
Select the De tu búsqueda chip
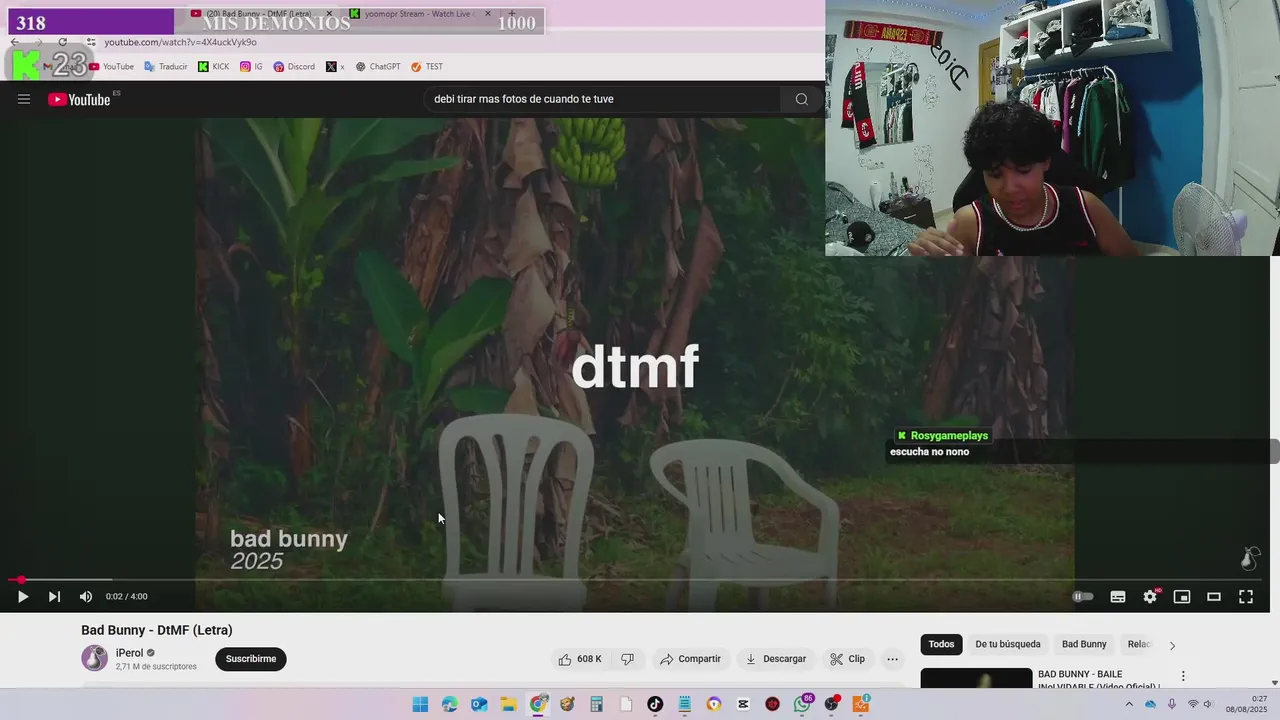(x=1008, y=645)
